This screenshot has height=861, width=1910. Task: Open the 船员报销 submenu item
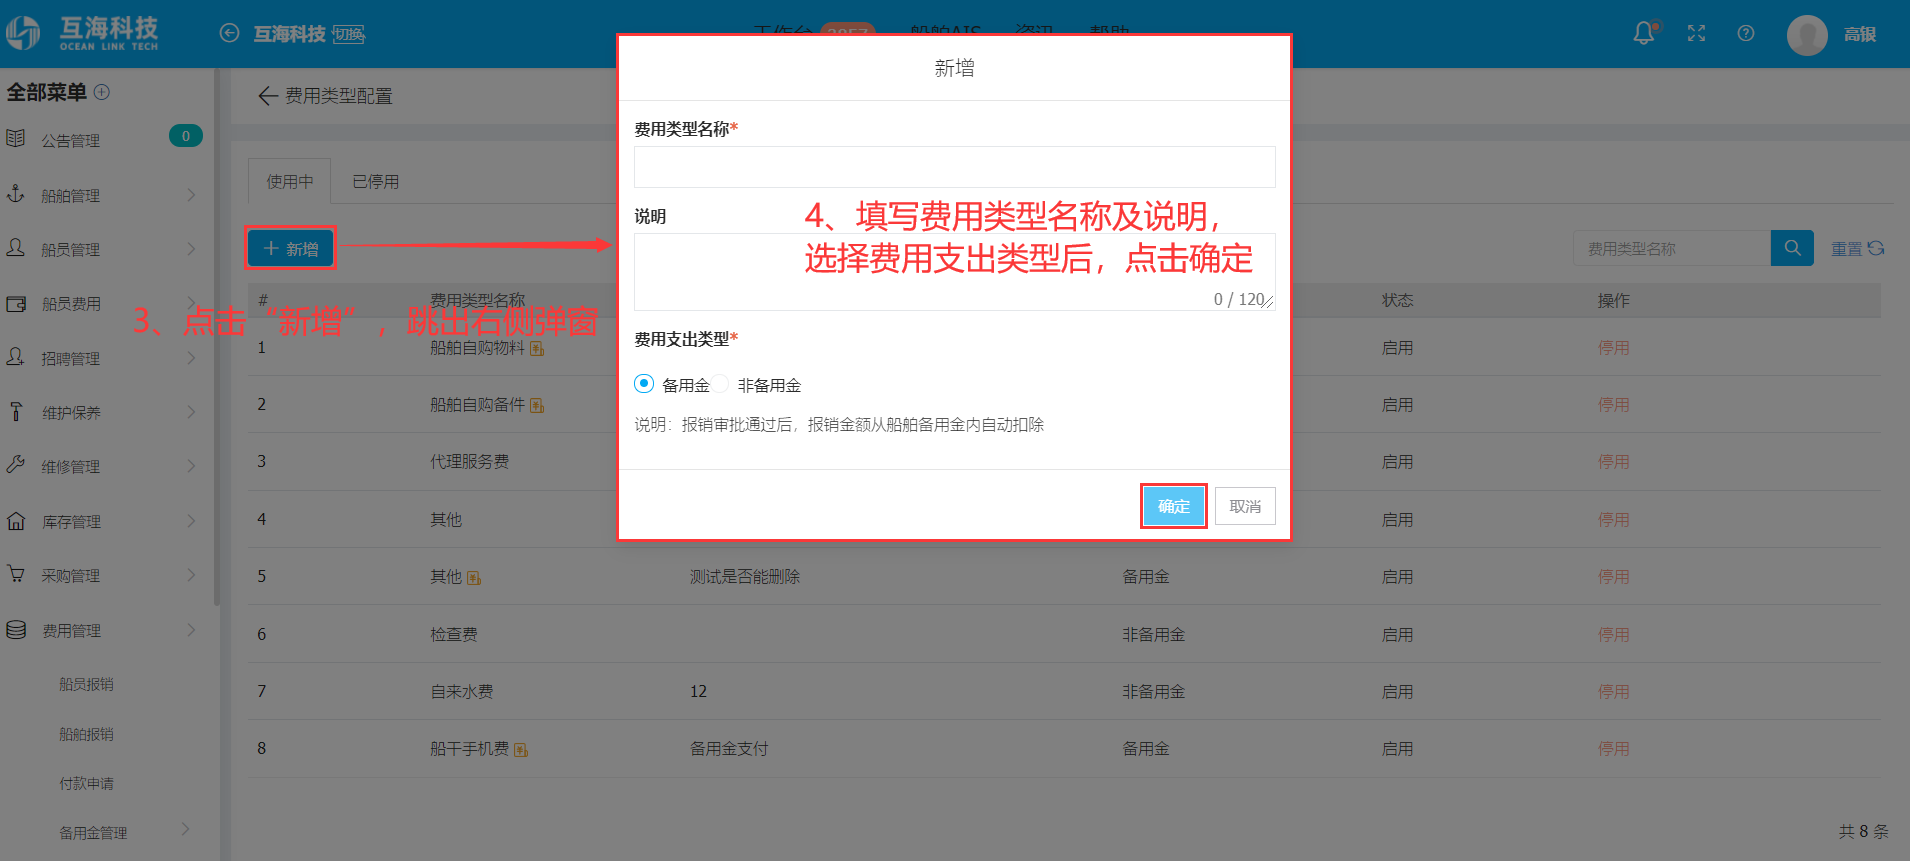pyautogui.click(x=86, y=684)
